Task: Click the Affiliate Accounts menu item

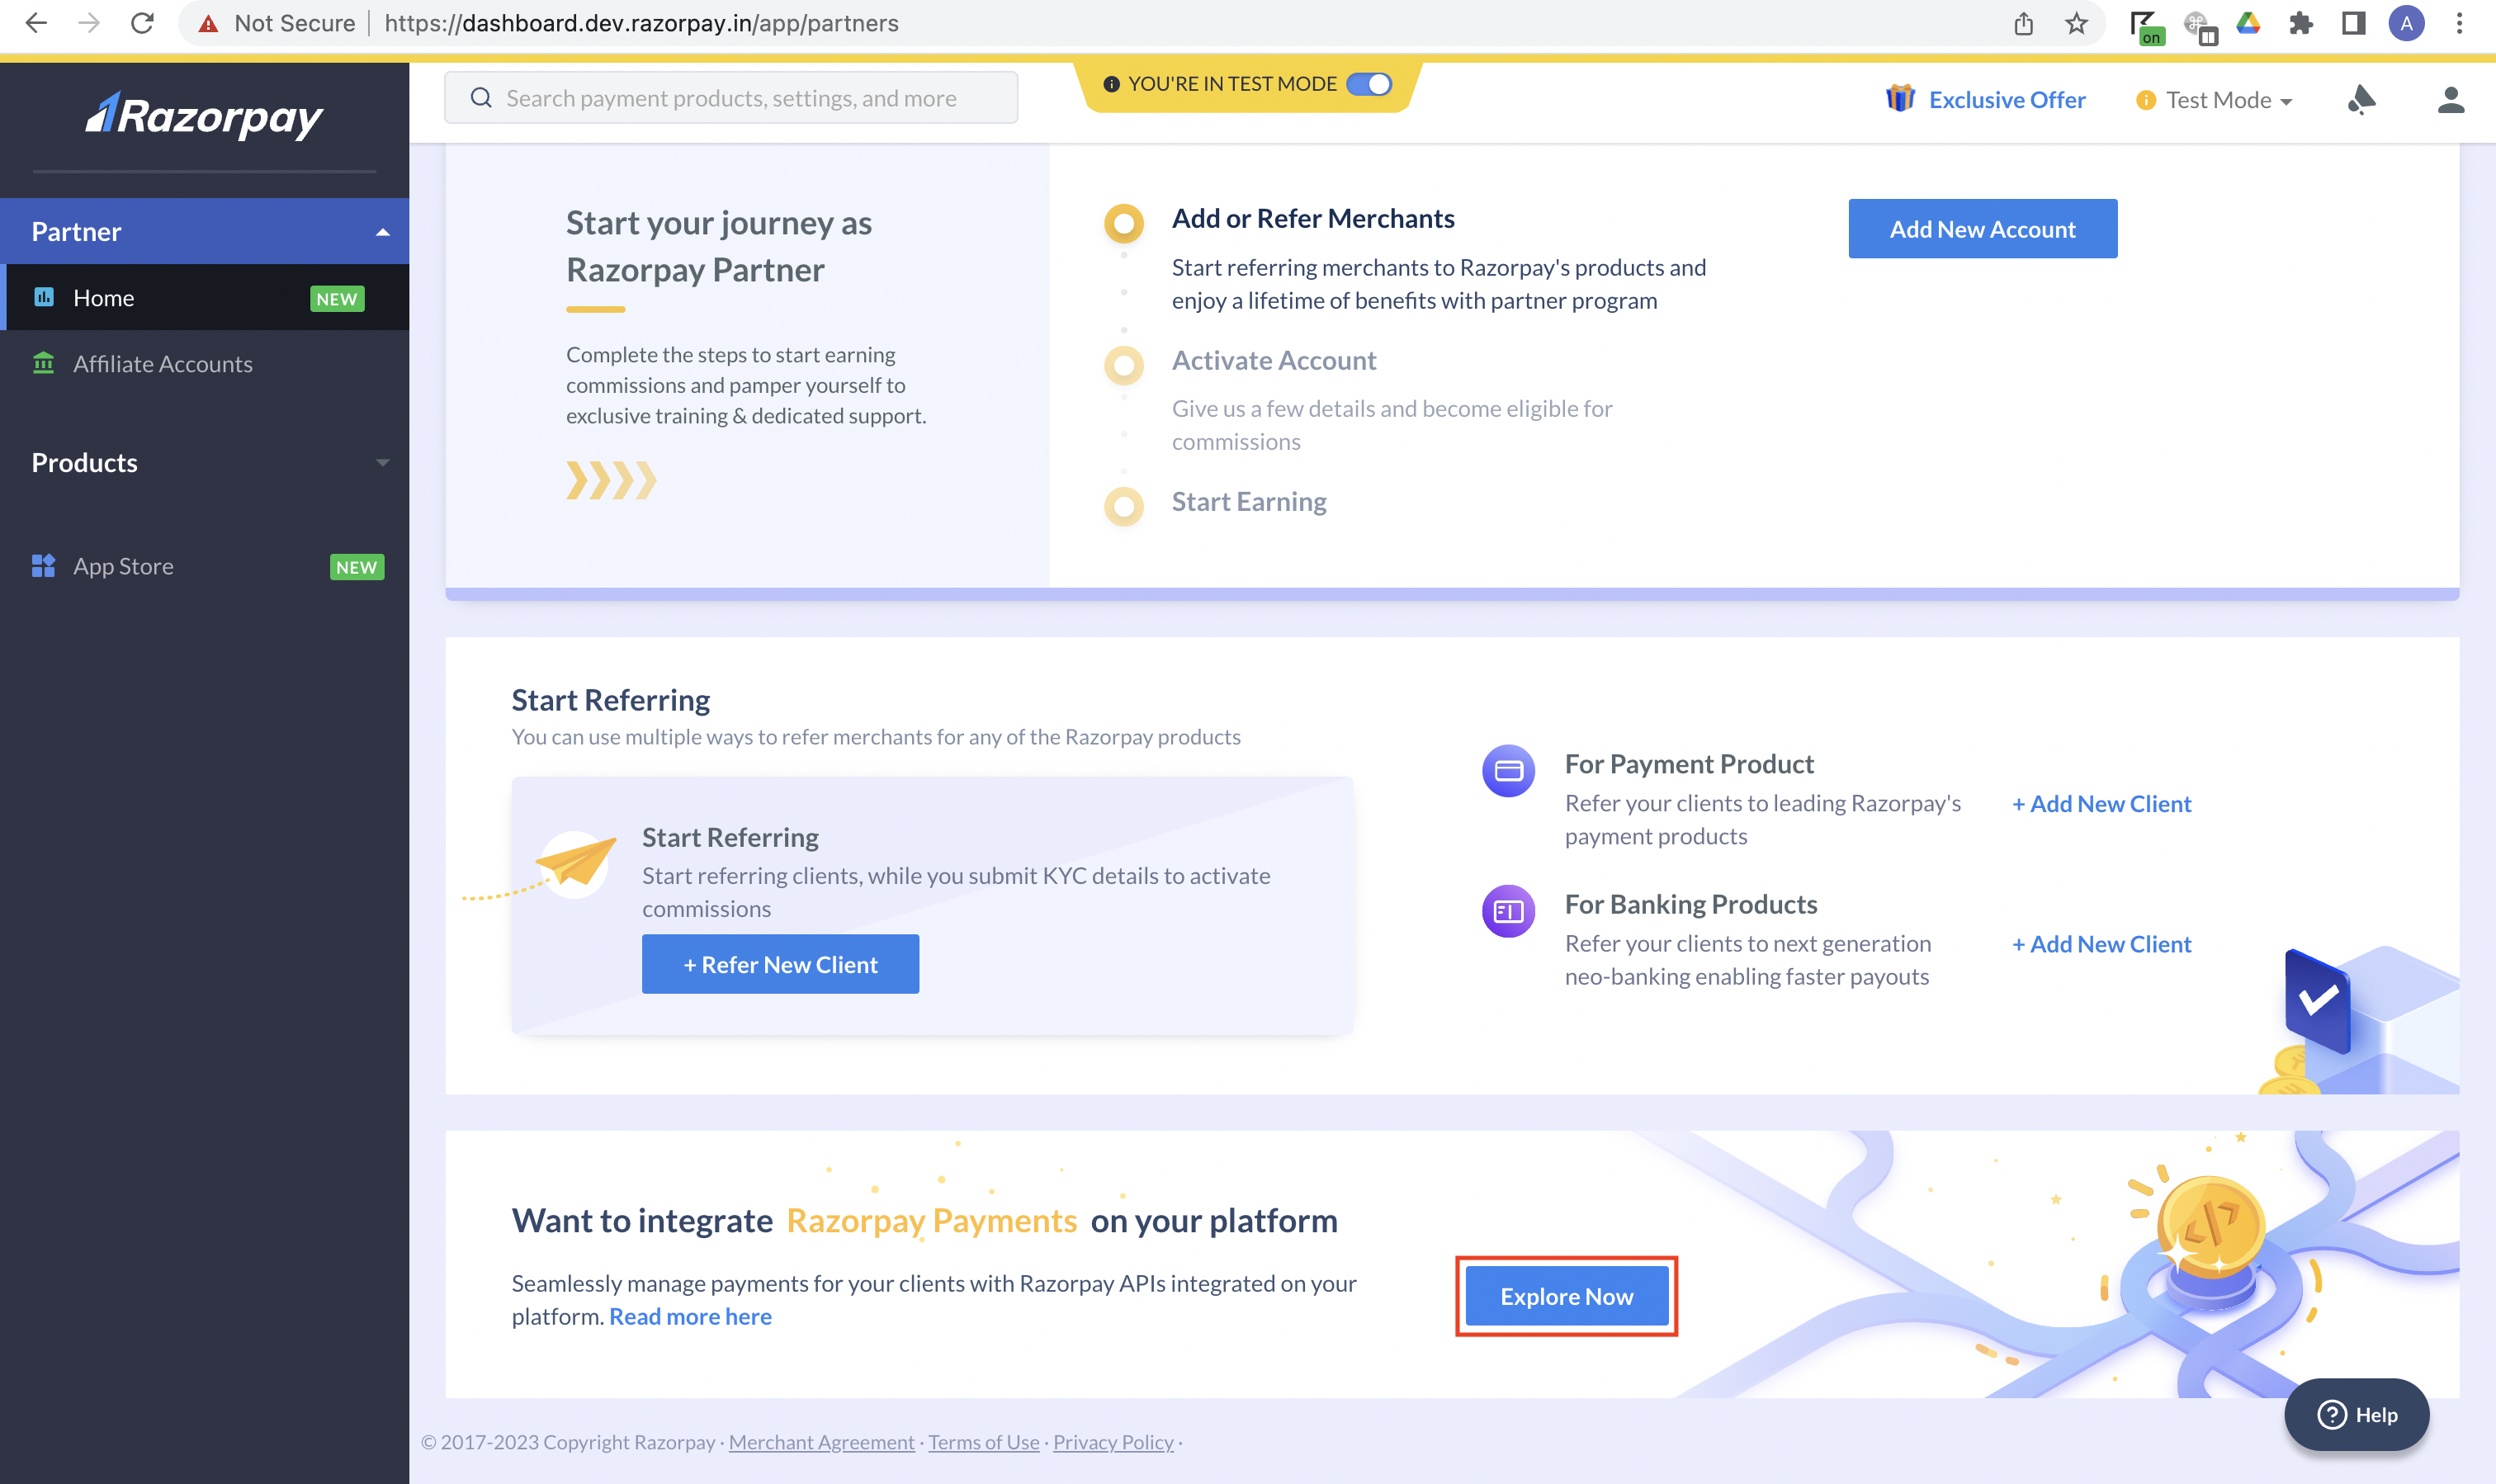Action: 161,364
